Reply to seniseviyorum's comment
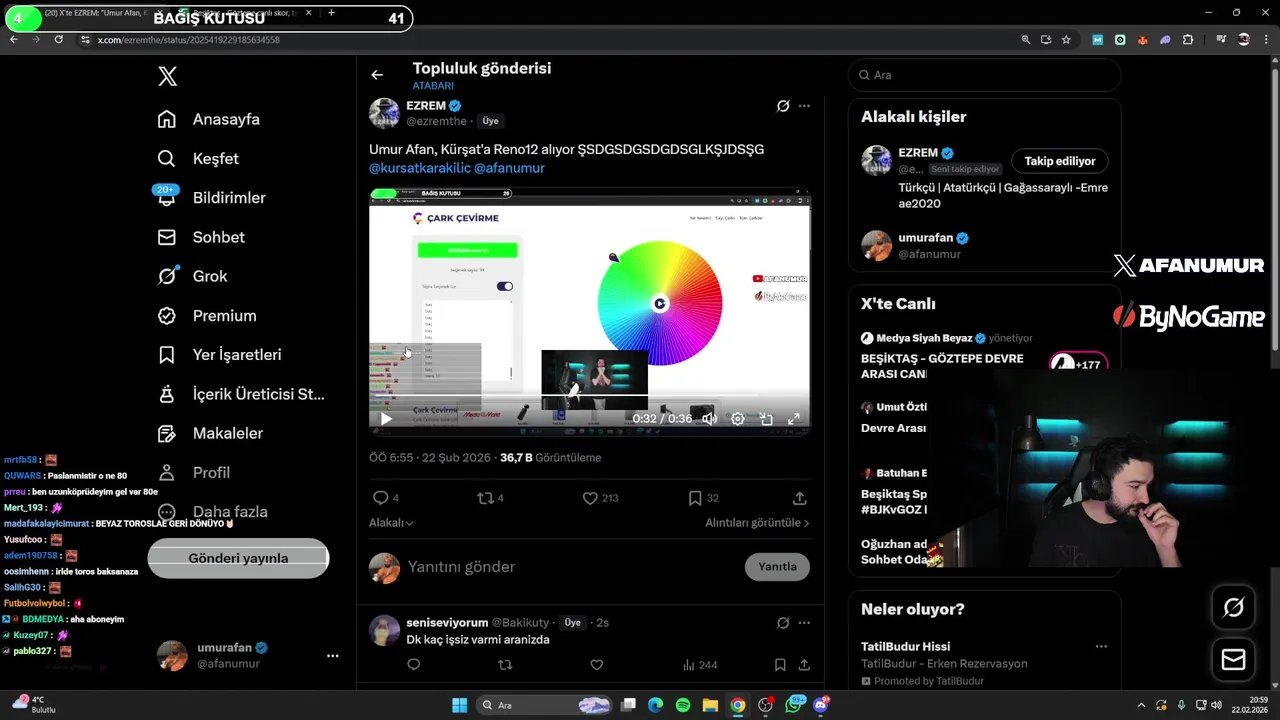Screen dimensions: 1280x720 [x=414, y=664]
